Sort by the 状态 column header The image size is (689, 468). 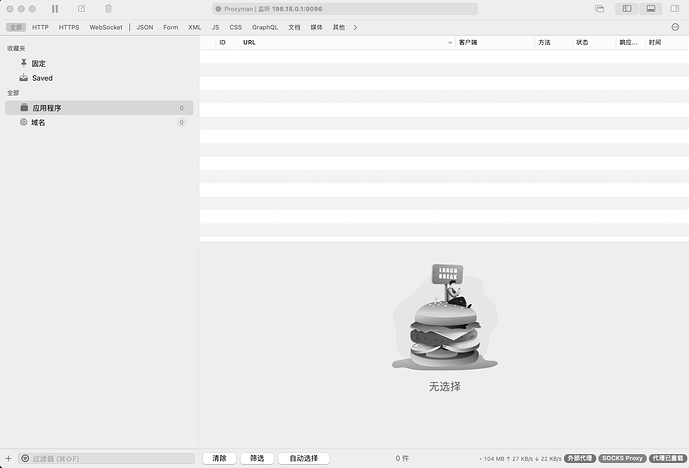coord(582,43)
